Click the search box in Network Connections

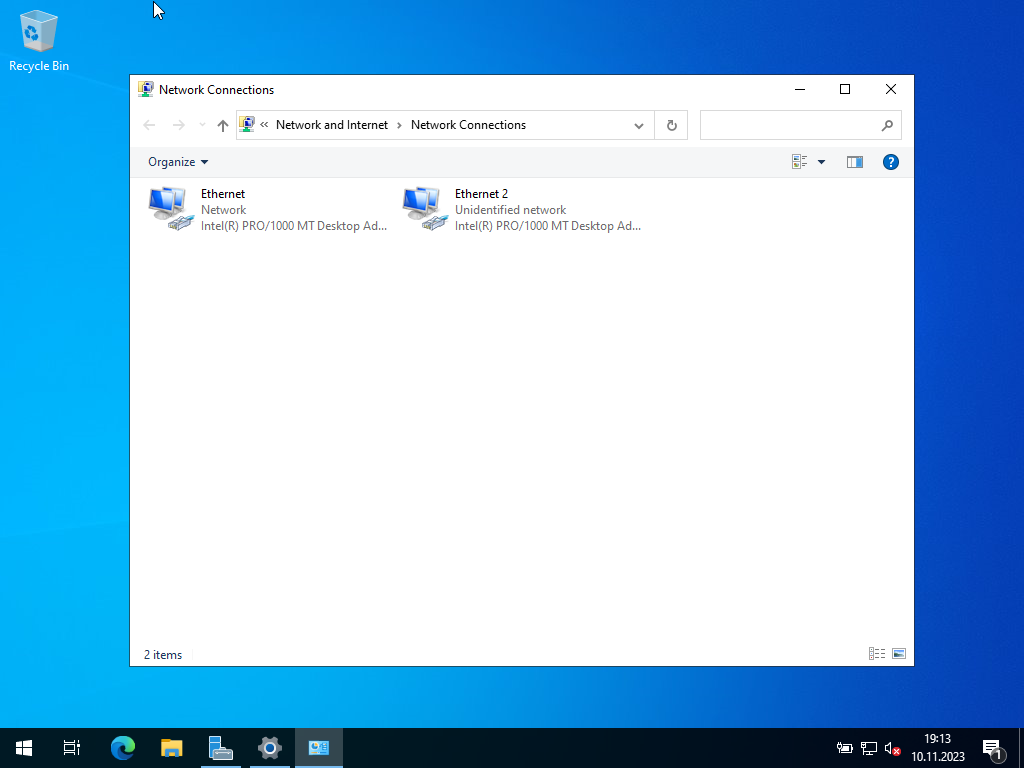[801, 125]
